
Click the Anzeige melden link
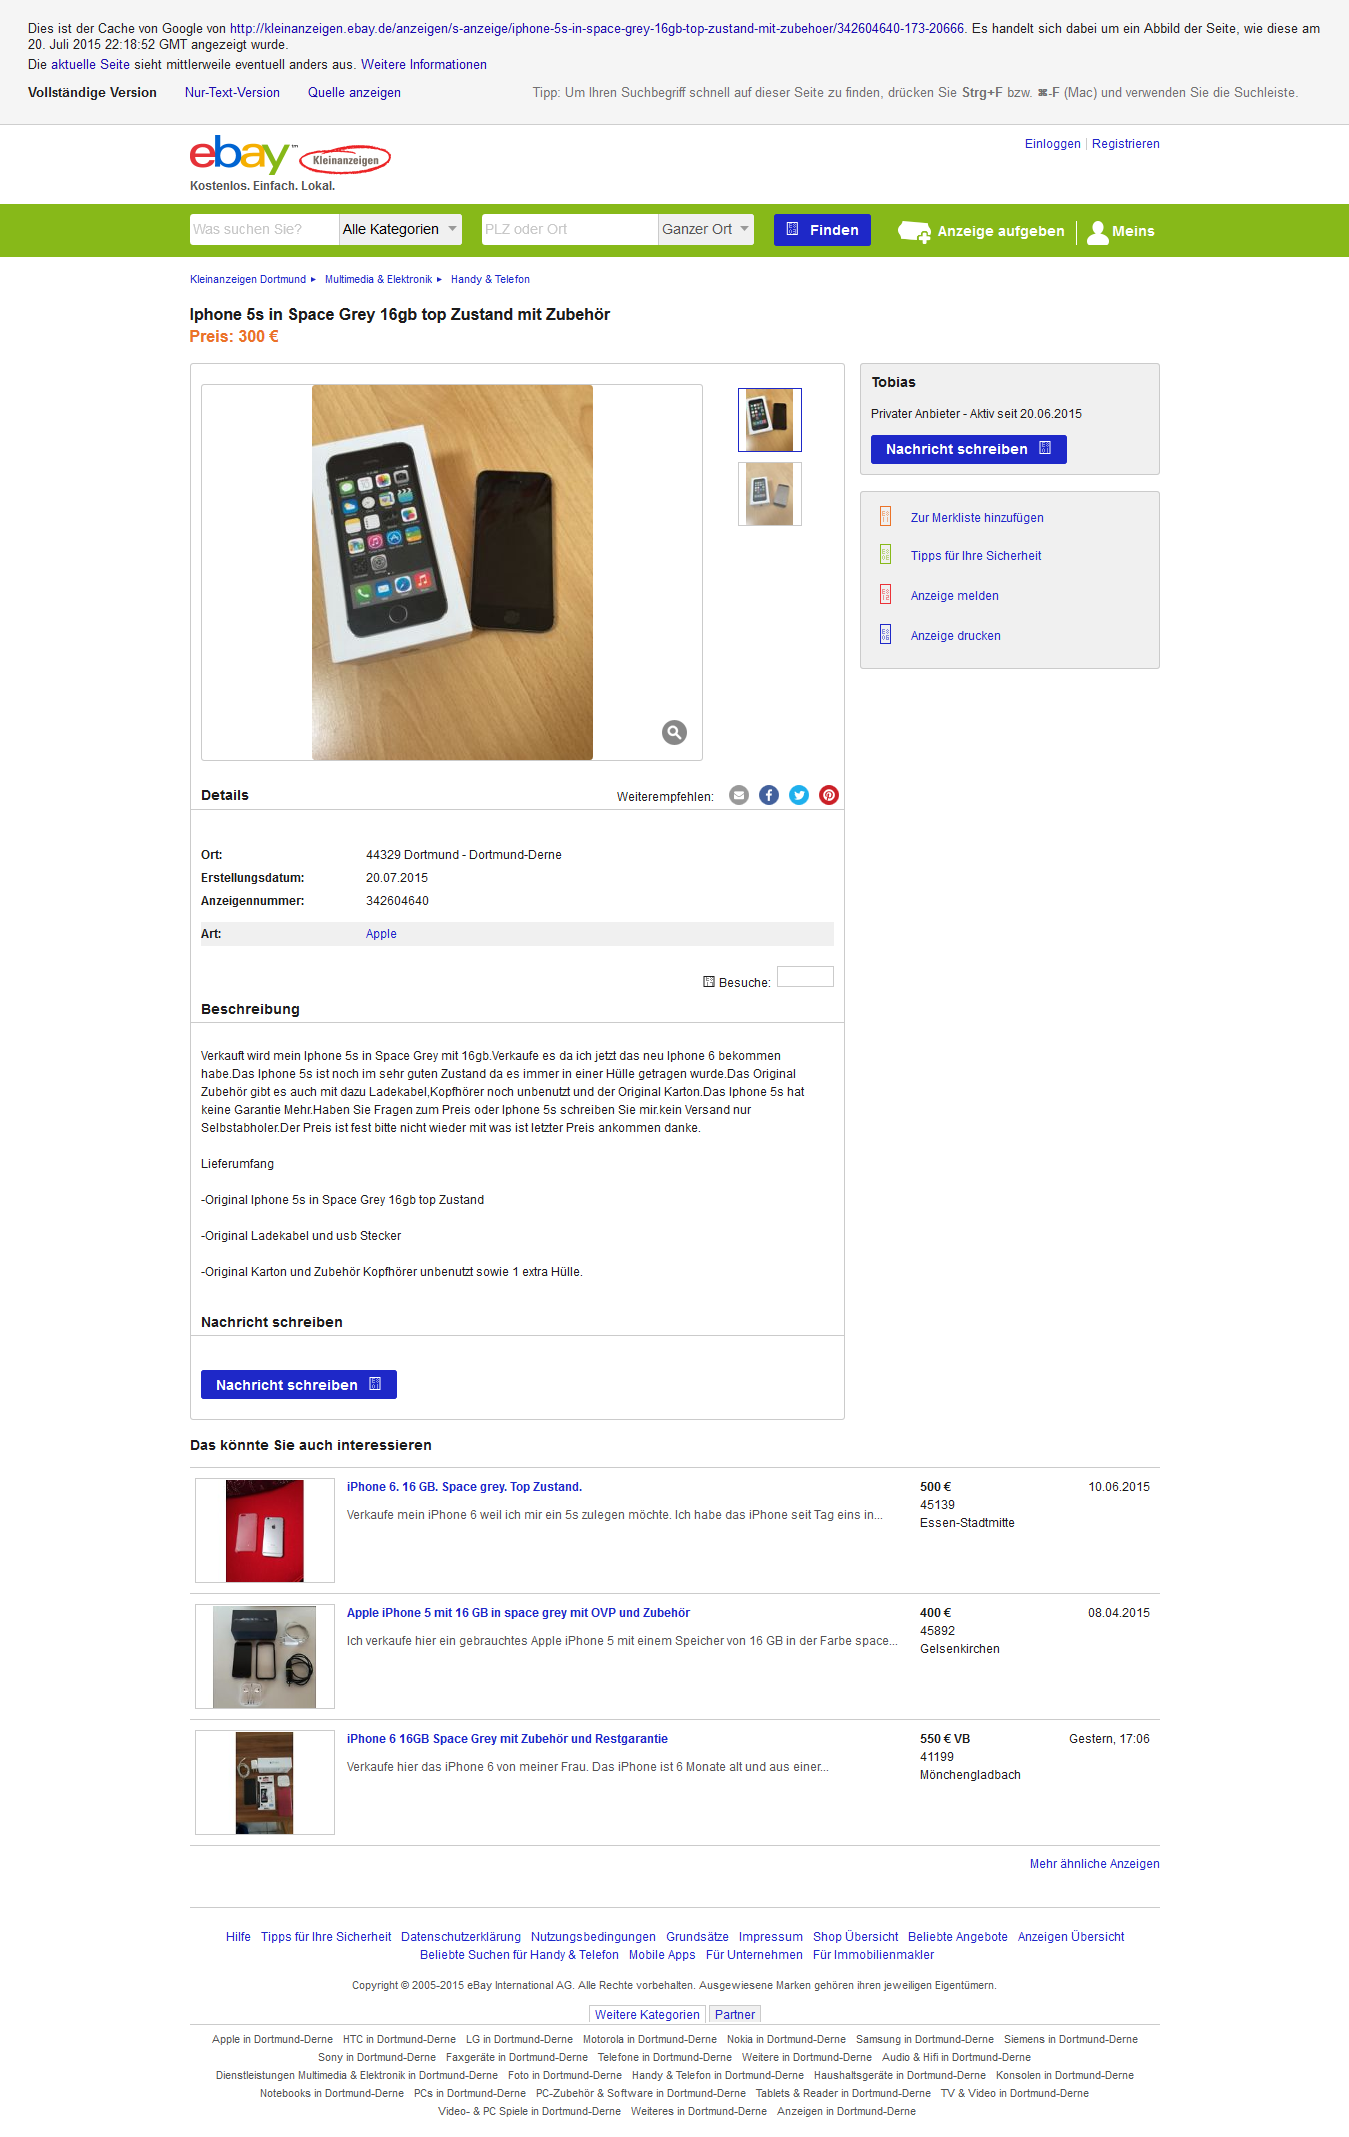954,596
